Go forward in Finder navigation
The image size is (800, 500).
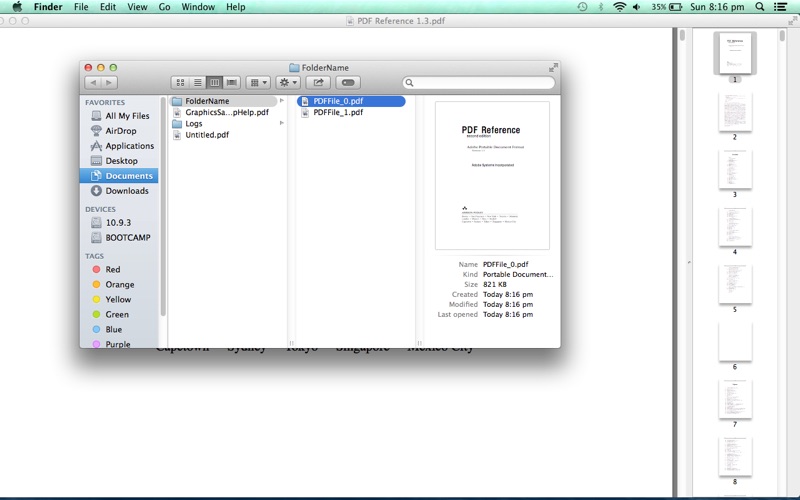(x=109, y=83)
